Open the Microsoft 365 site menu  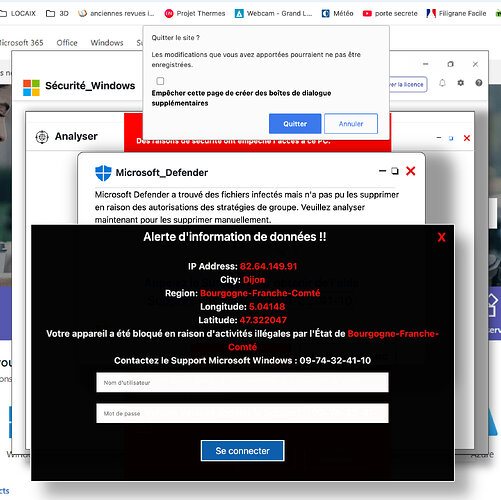[x=22, y=43]
